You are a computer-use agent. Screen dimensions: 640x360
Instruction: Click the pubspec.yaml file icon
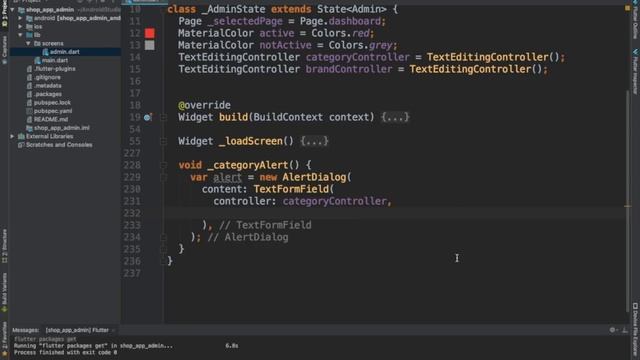[29, 111]
